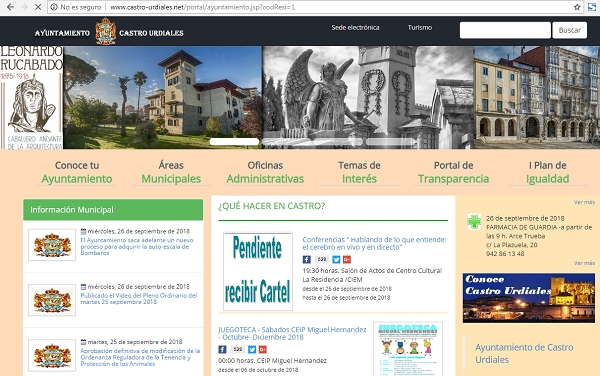
Task: Open Conoce Castro Urdiales banner image
Action: coord(529,298)
